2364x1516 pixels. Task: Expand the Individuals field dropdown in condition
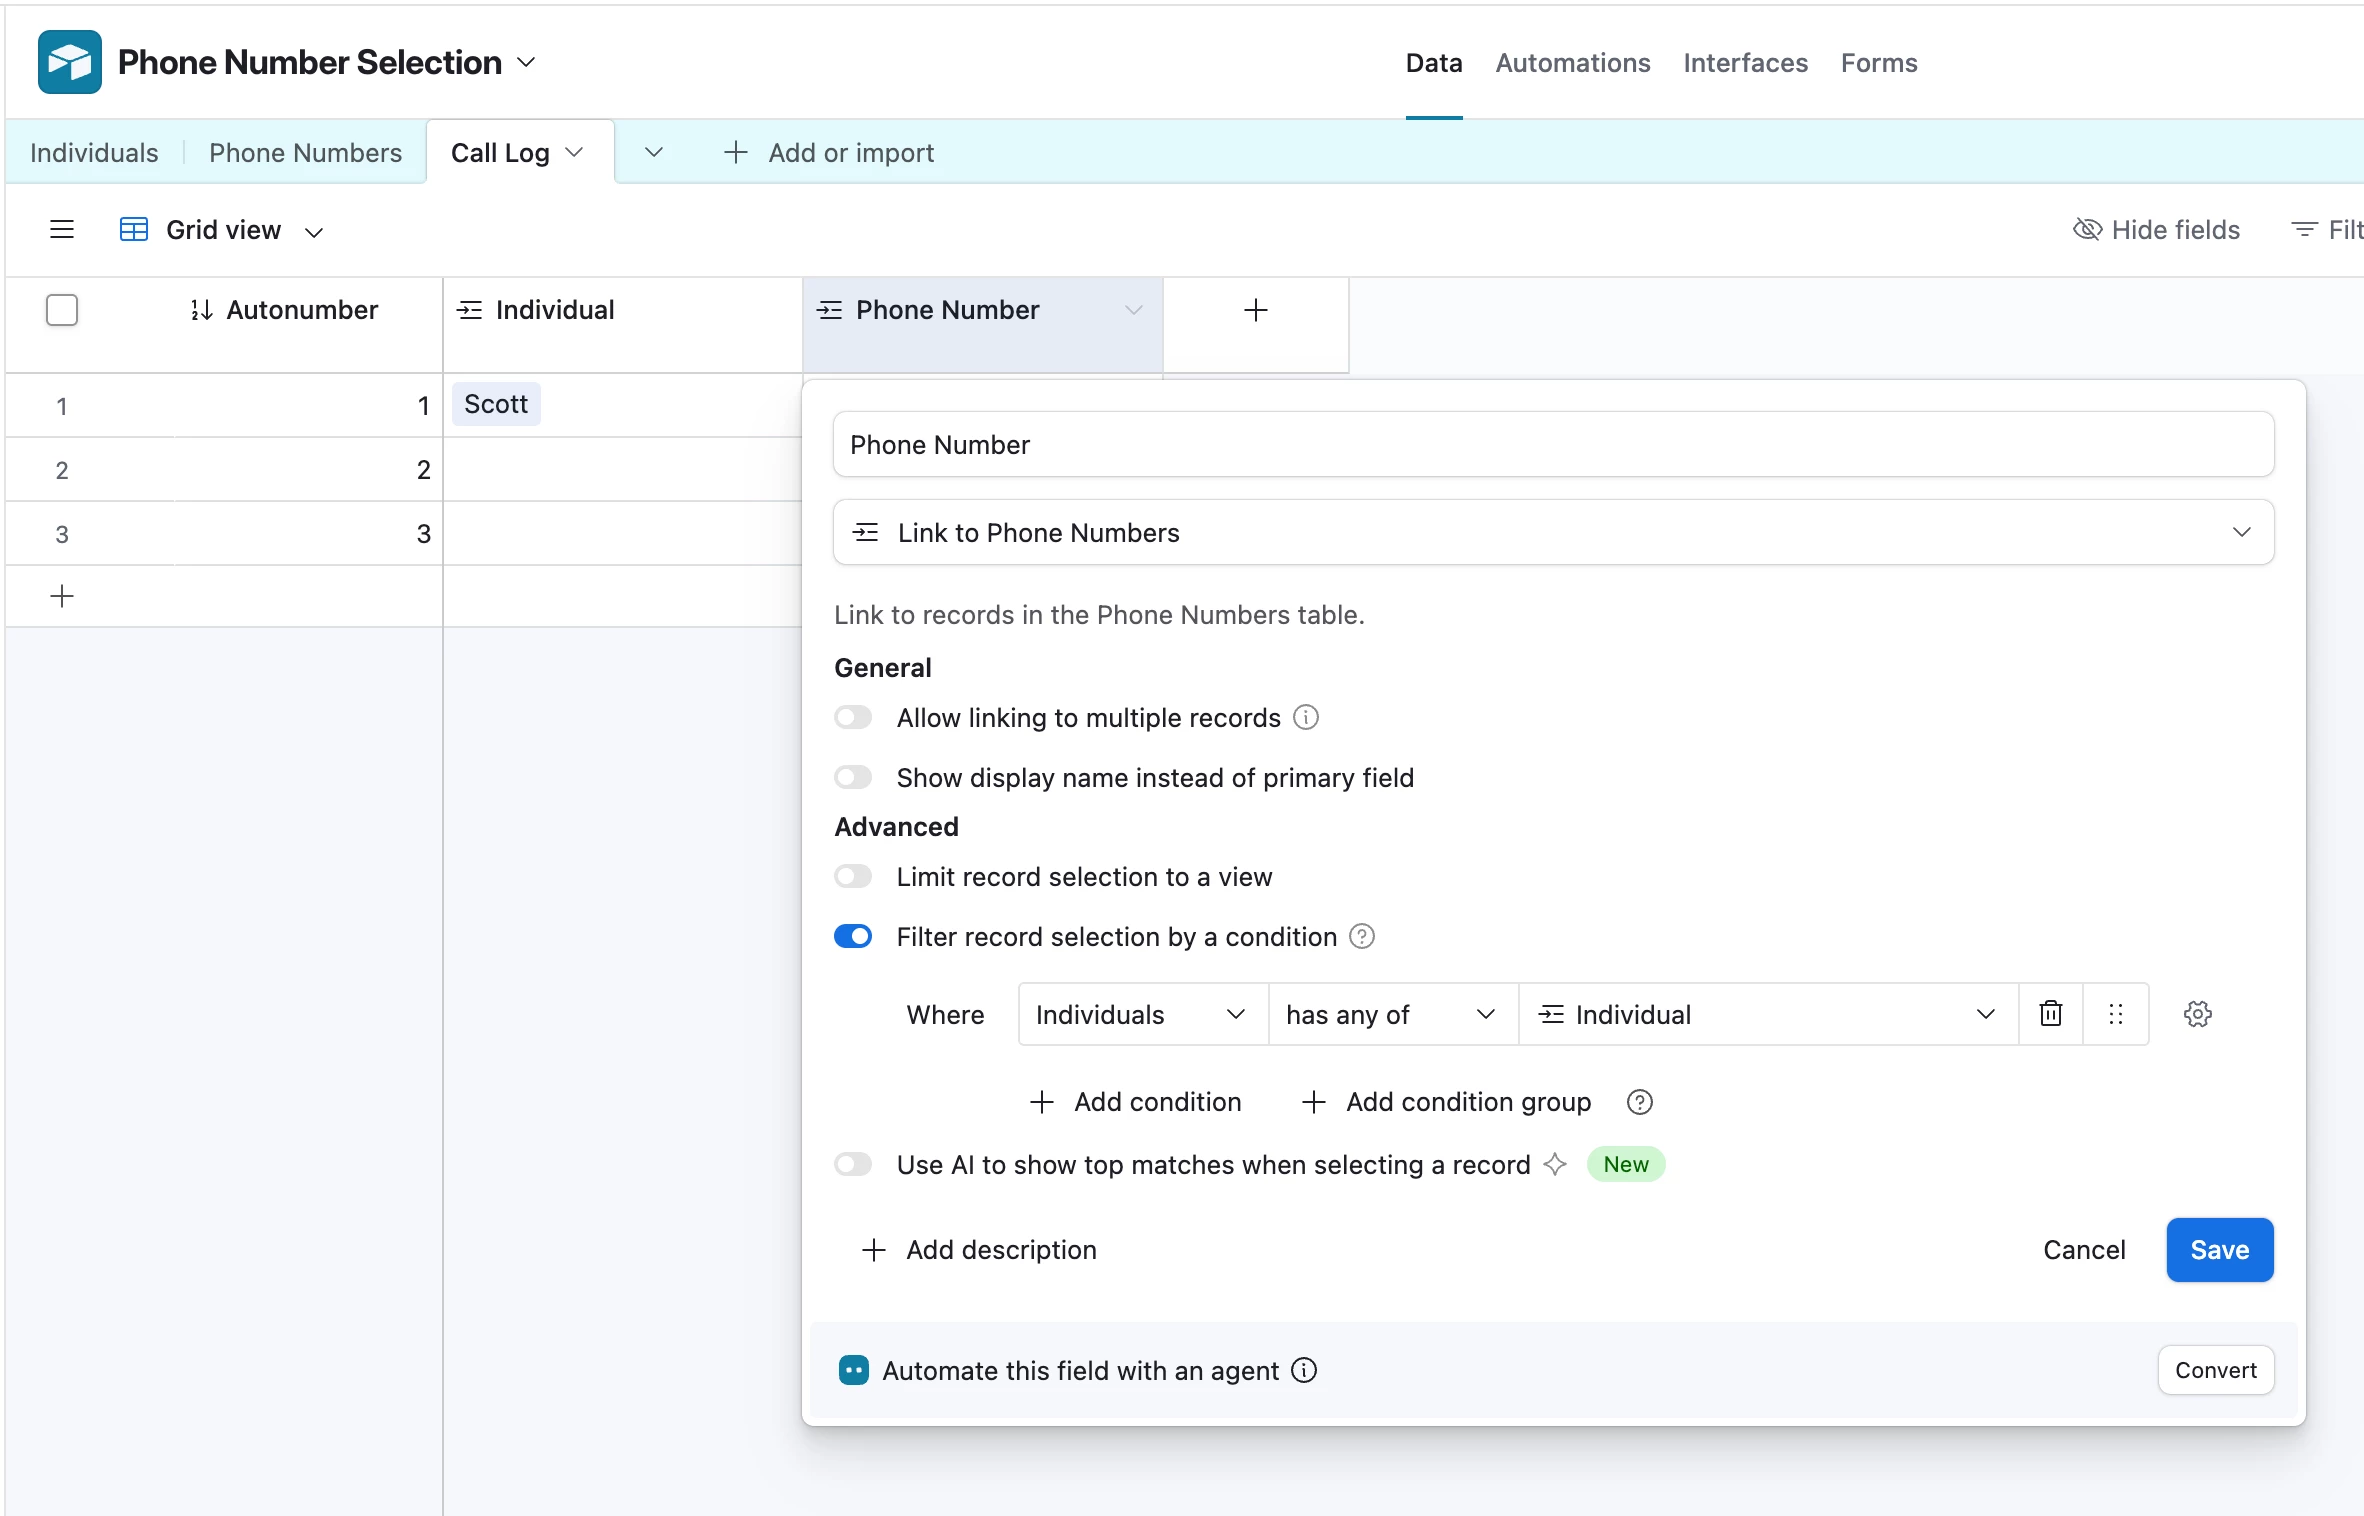click(x=1141, y=1015)
